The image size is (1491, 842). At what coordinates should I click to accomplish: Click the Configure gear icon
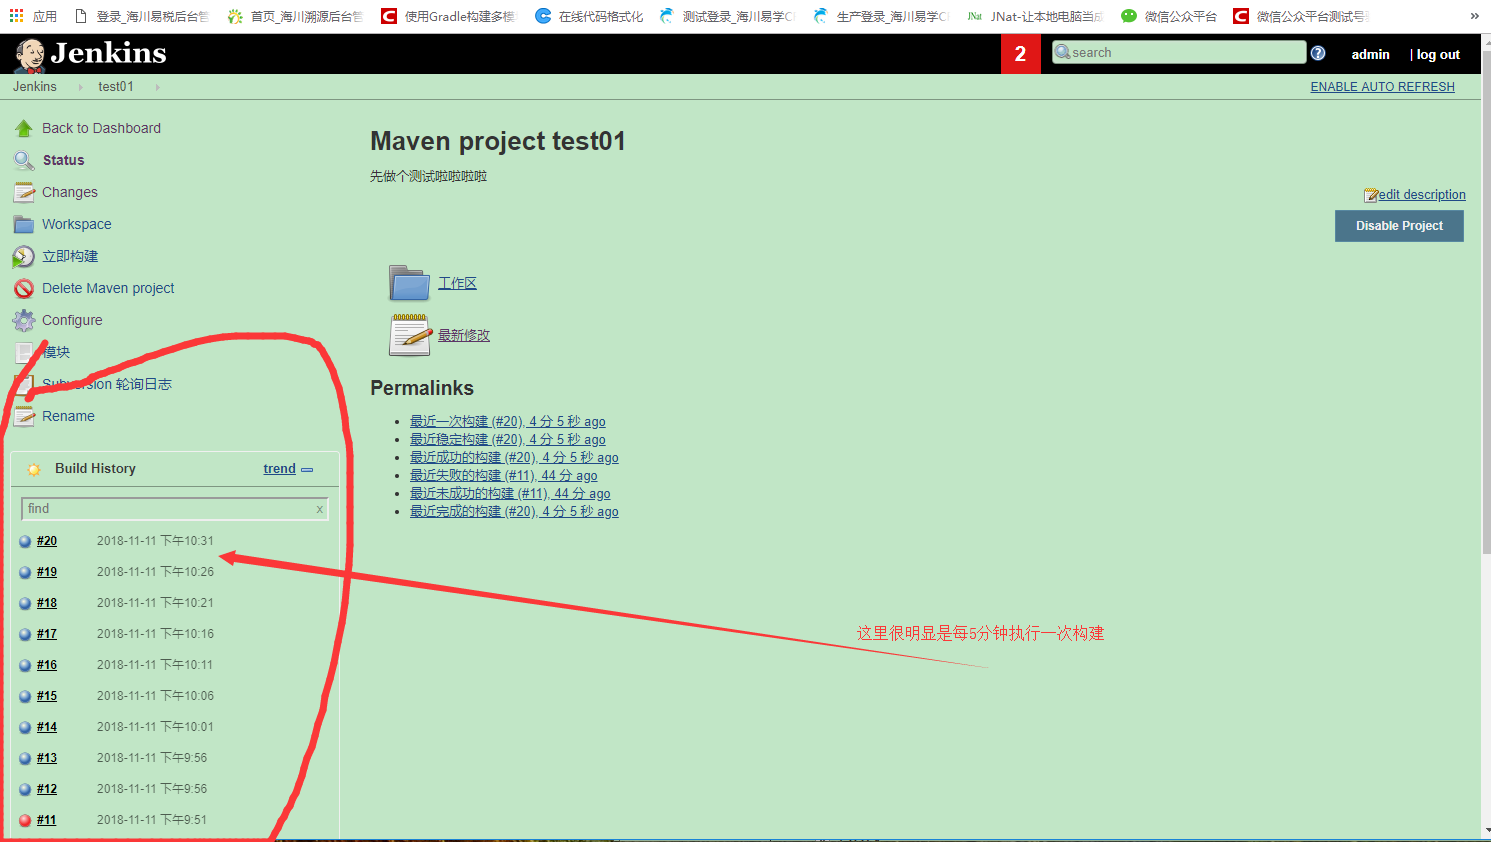(24, 320)
